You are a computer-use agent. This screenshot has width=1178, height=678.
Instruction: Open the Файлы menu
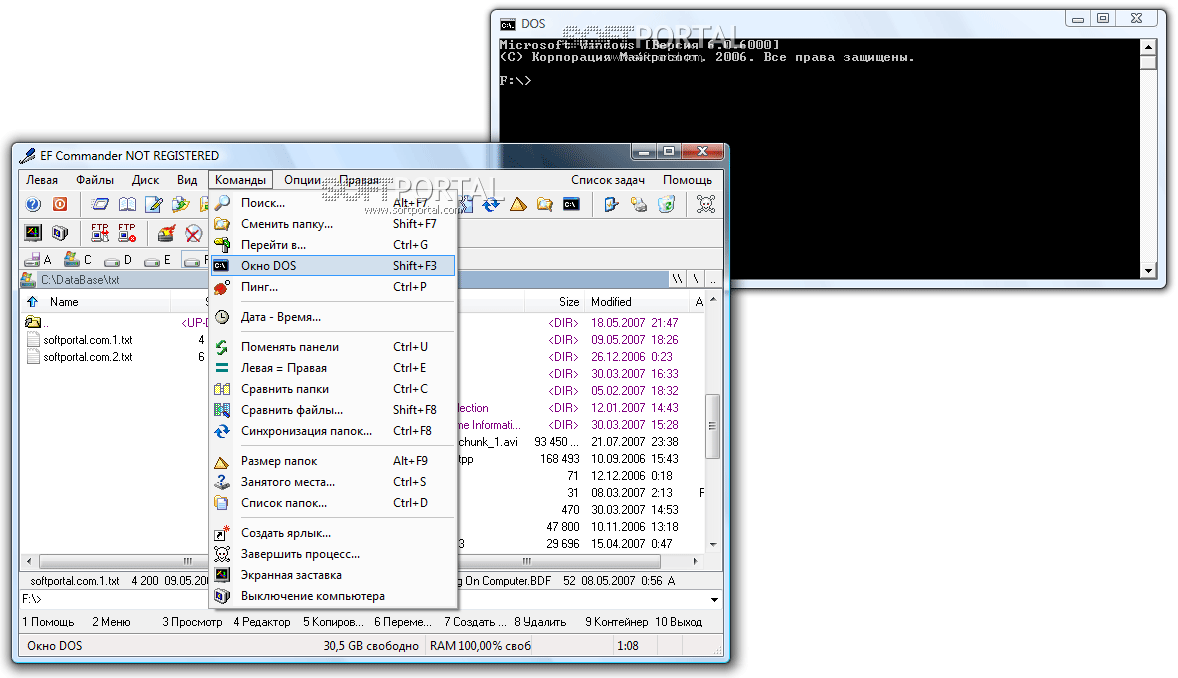(x=95, y=180)
